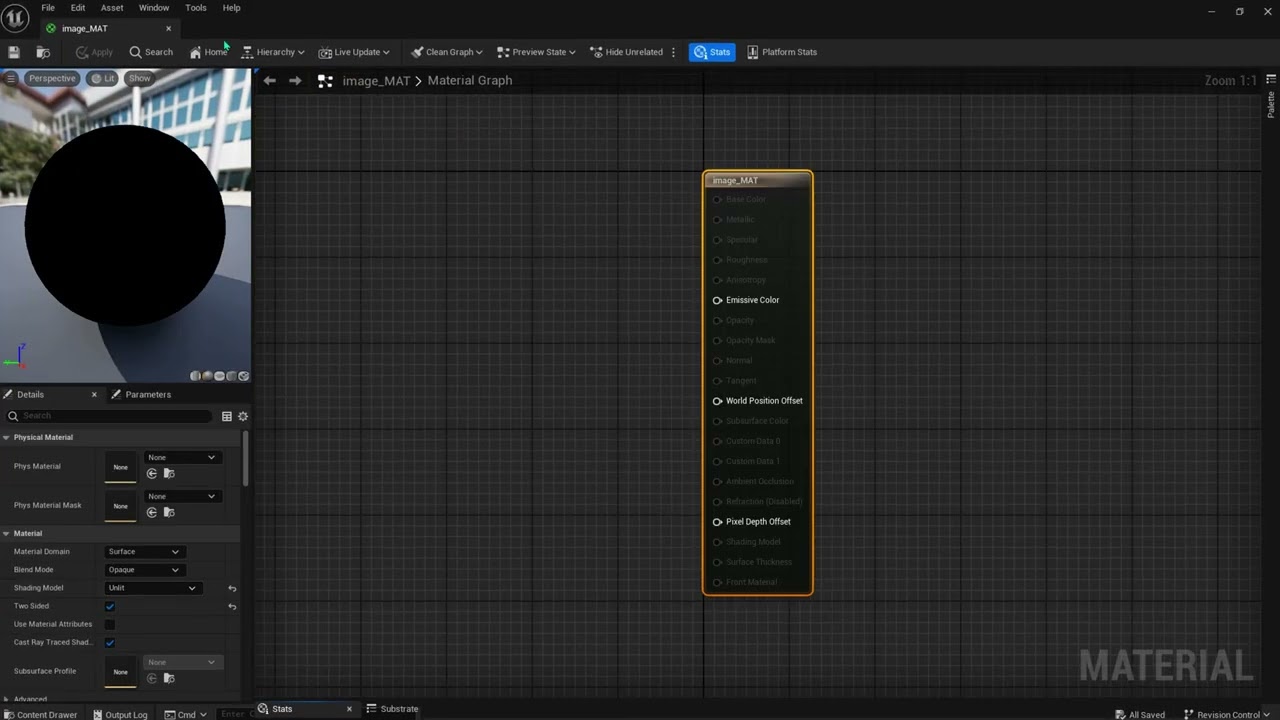This screenshot has width=1280, height=720.
Task: Open the Phys Material None dropdown
Action: click(x=181, y=458)
